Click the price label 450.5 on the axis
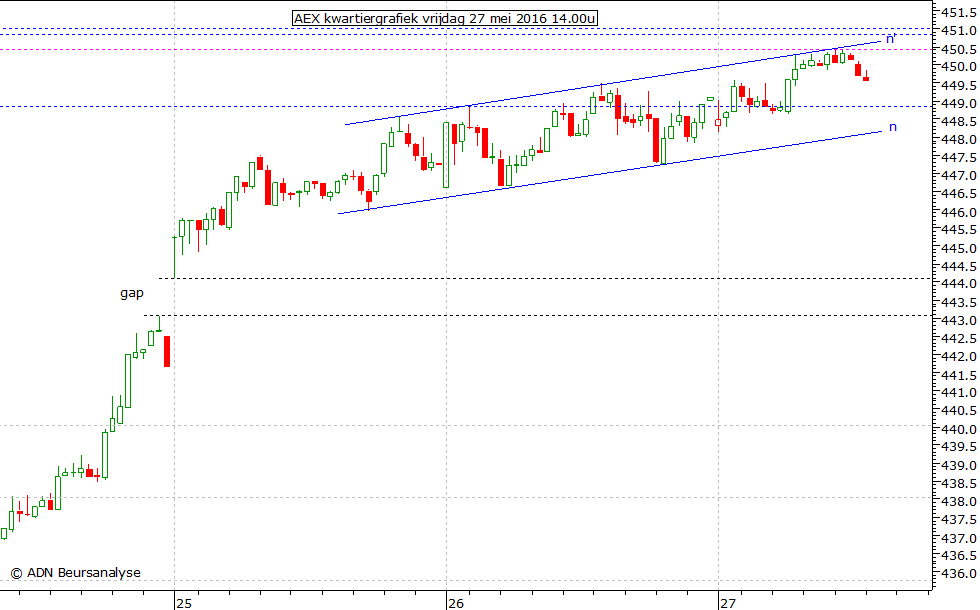Viewport: 980px width, 610px height. [x=960, y=49]
